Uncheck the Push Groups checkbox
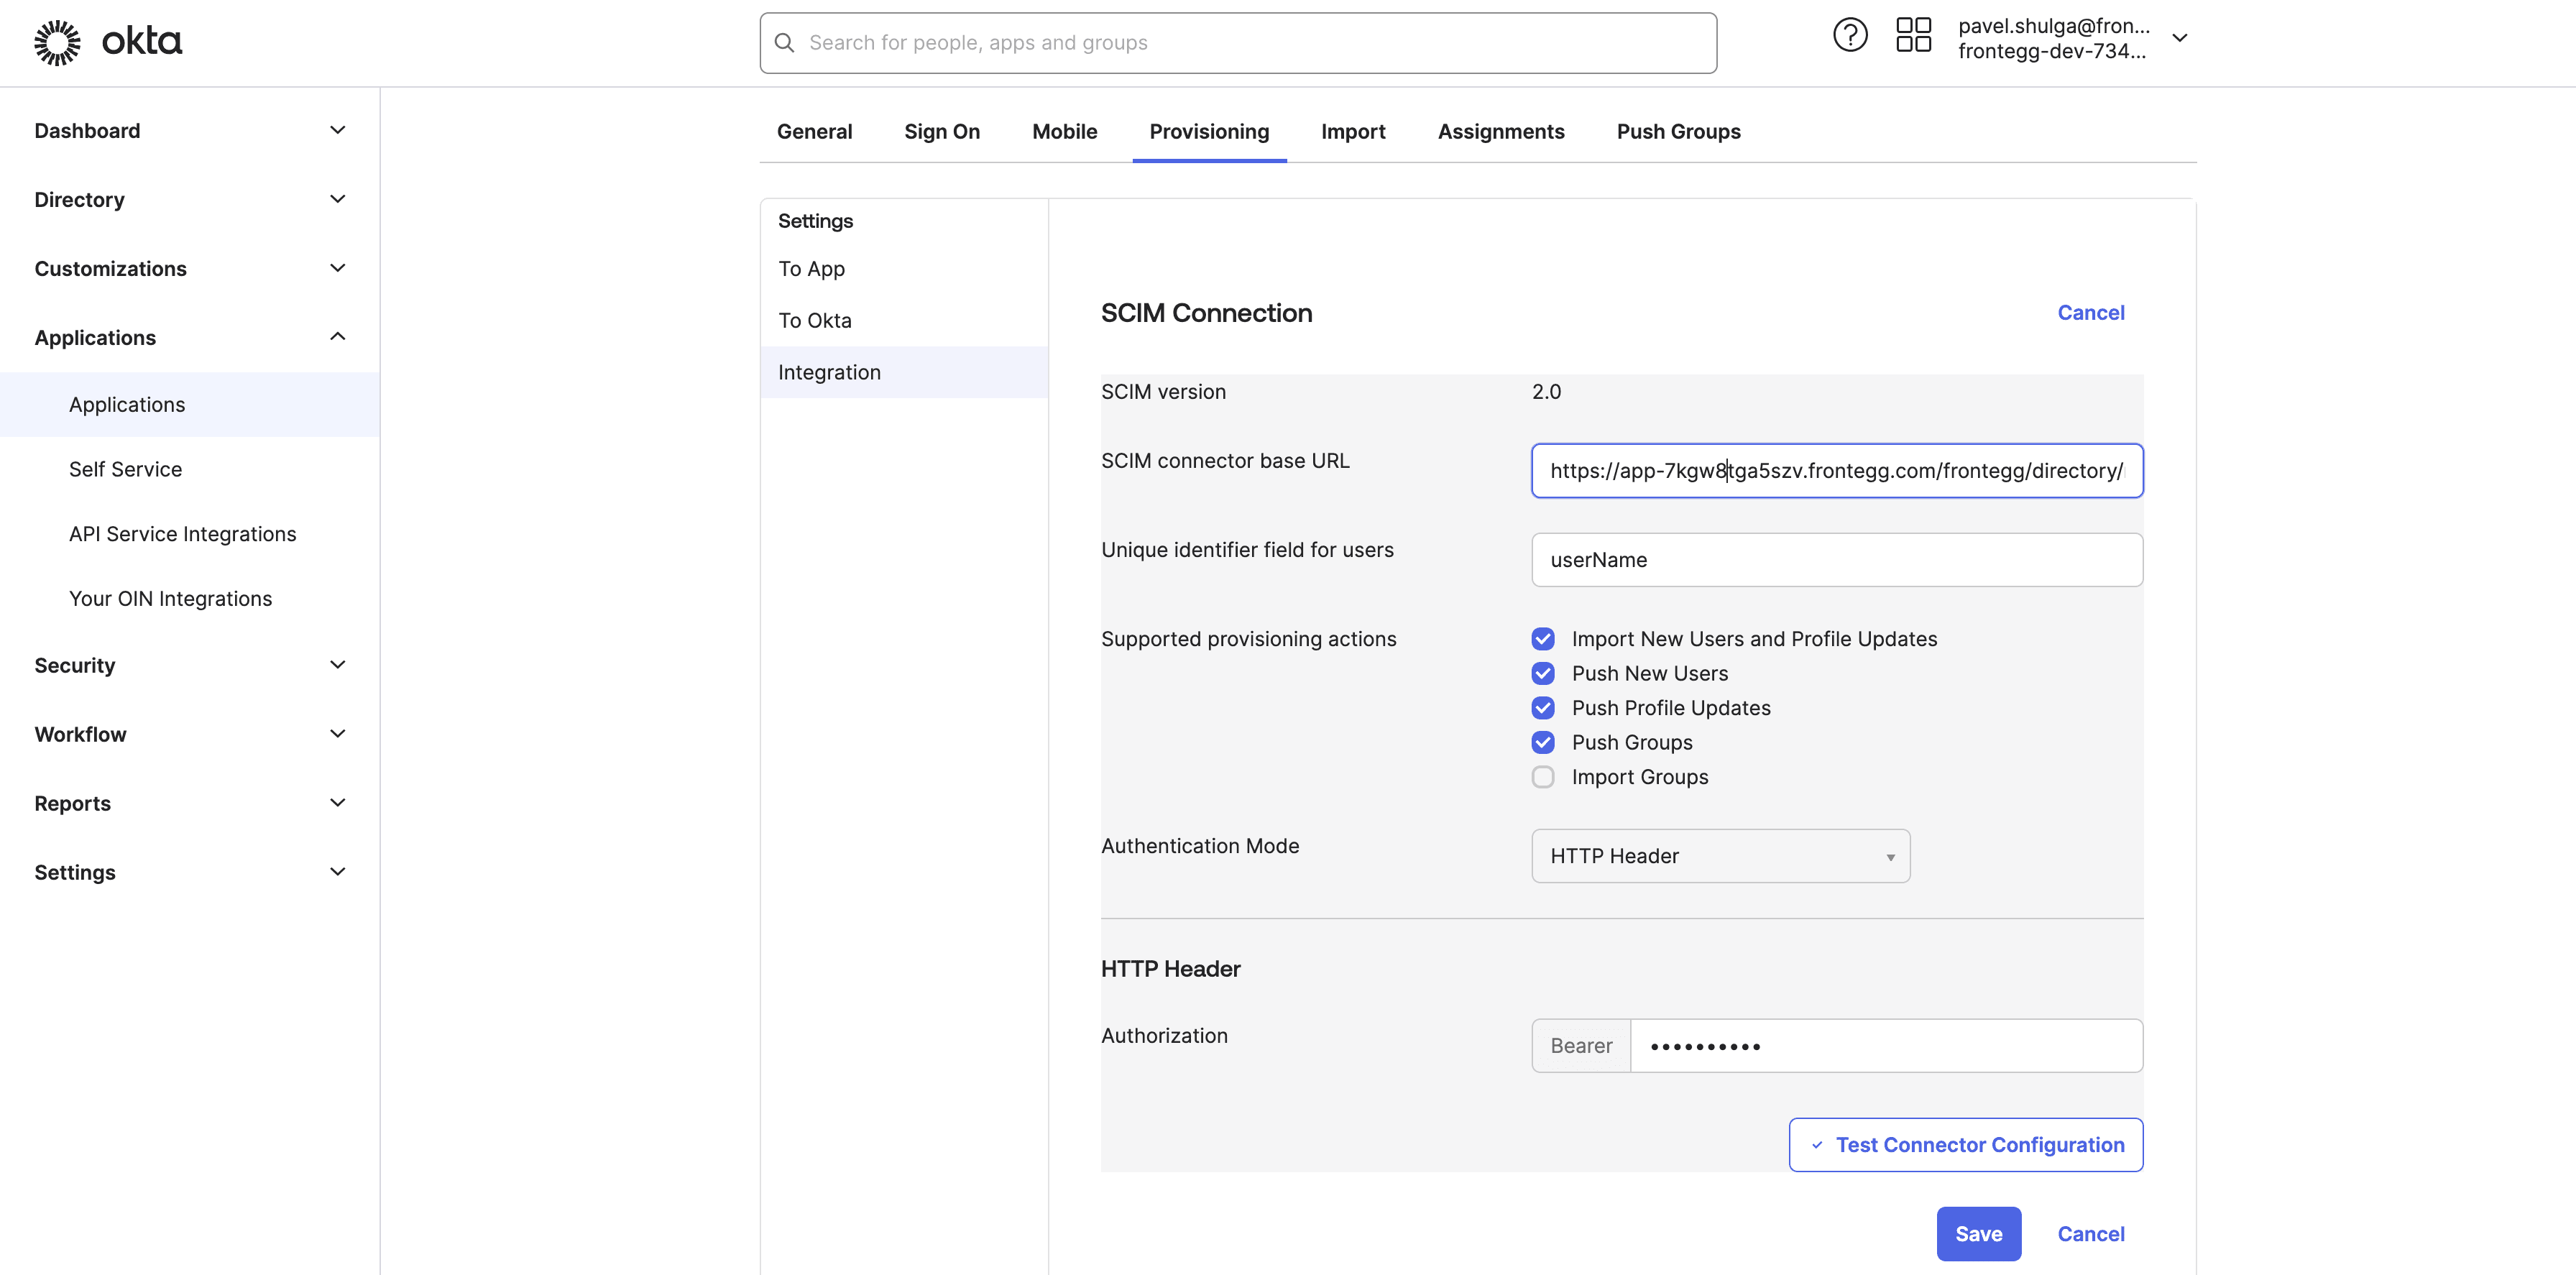This screenshot has height=1275, width=2576. click(1543, 743)
